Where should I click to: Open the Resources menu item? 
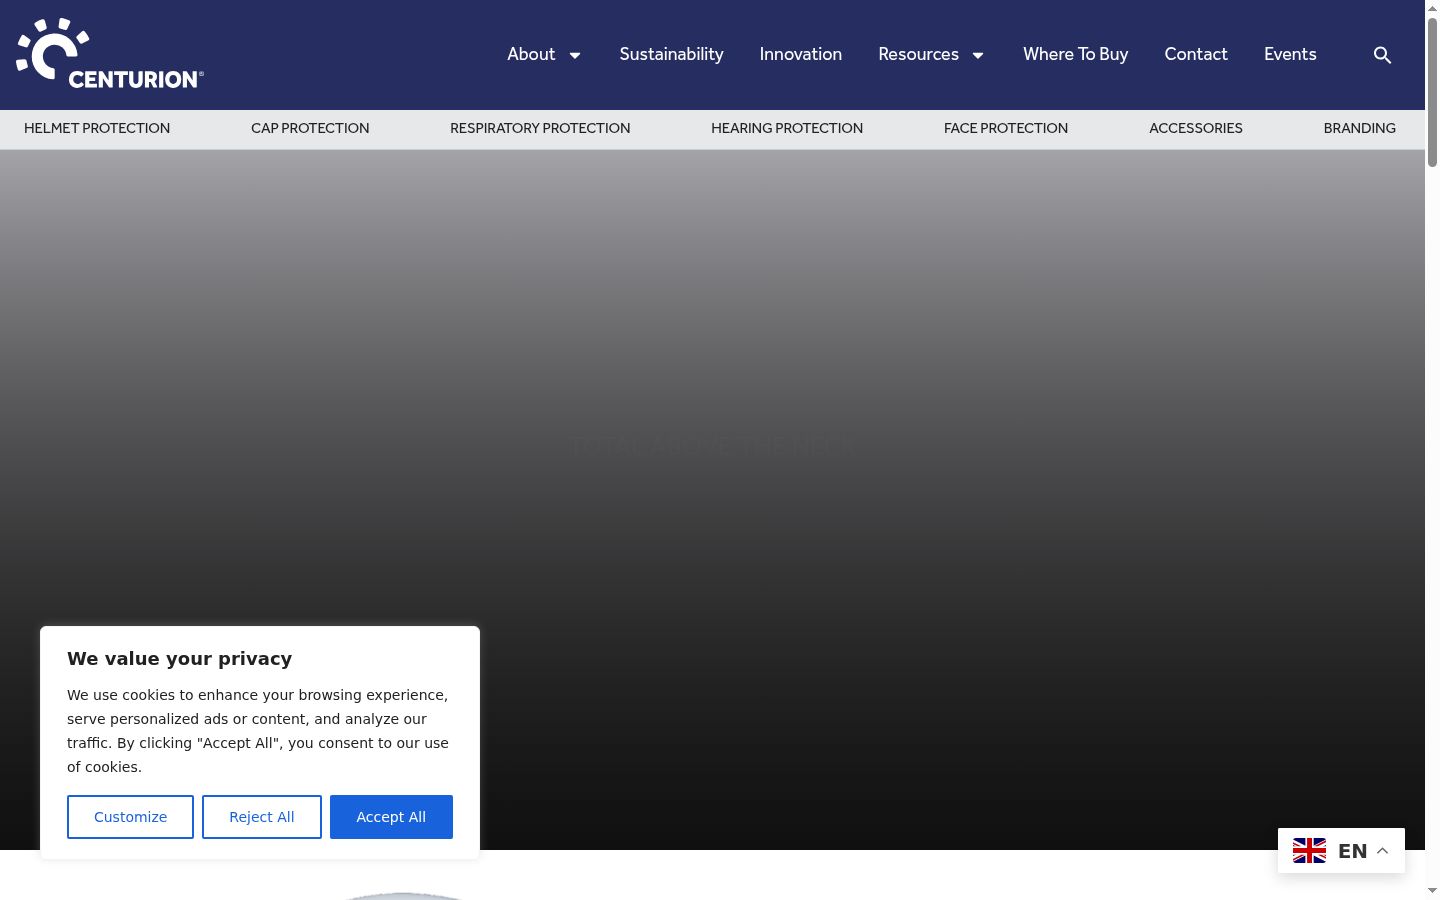[x=918, y=54]
